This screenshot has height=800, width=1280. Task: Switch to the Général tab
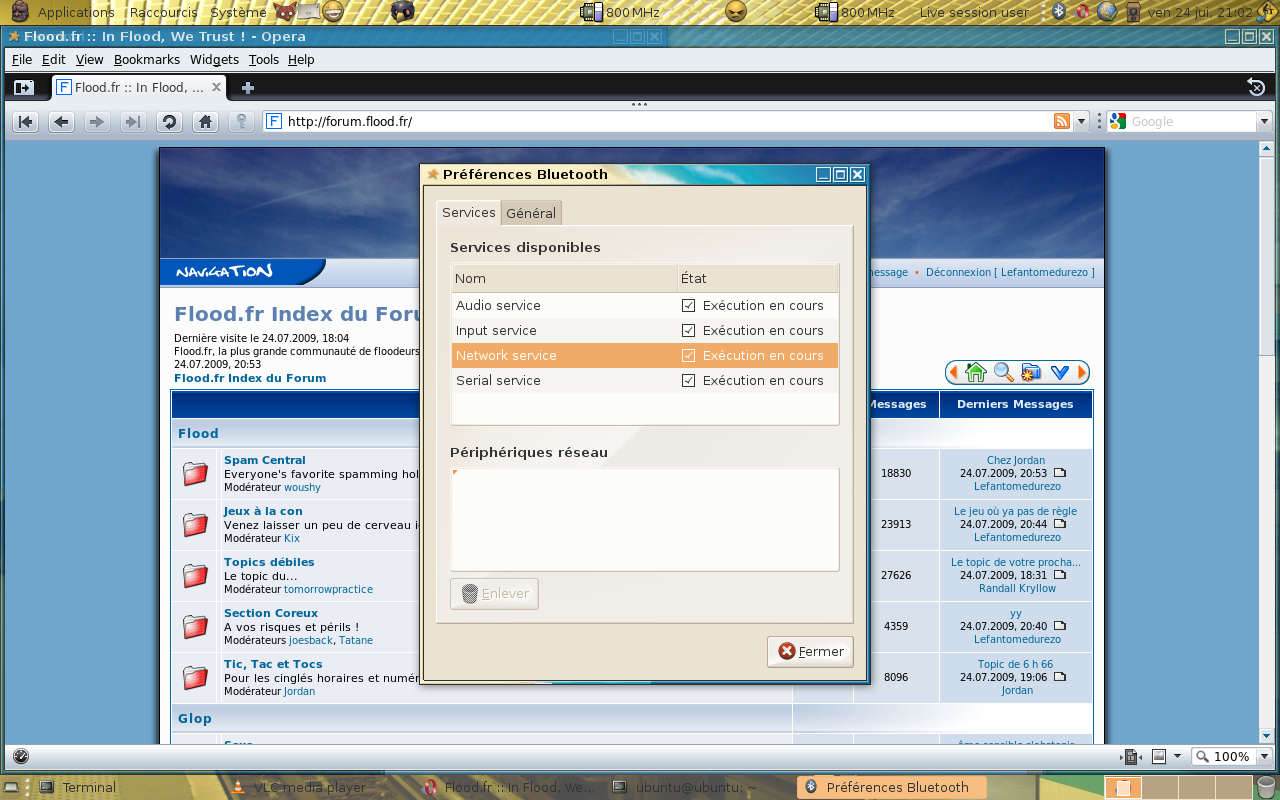[x=531, y=213]
